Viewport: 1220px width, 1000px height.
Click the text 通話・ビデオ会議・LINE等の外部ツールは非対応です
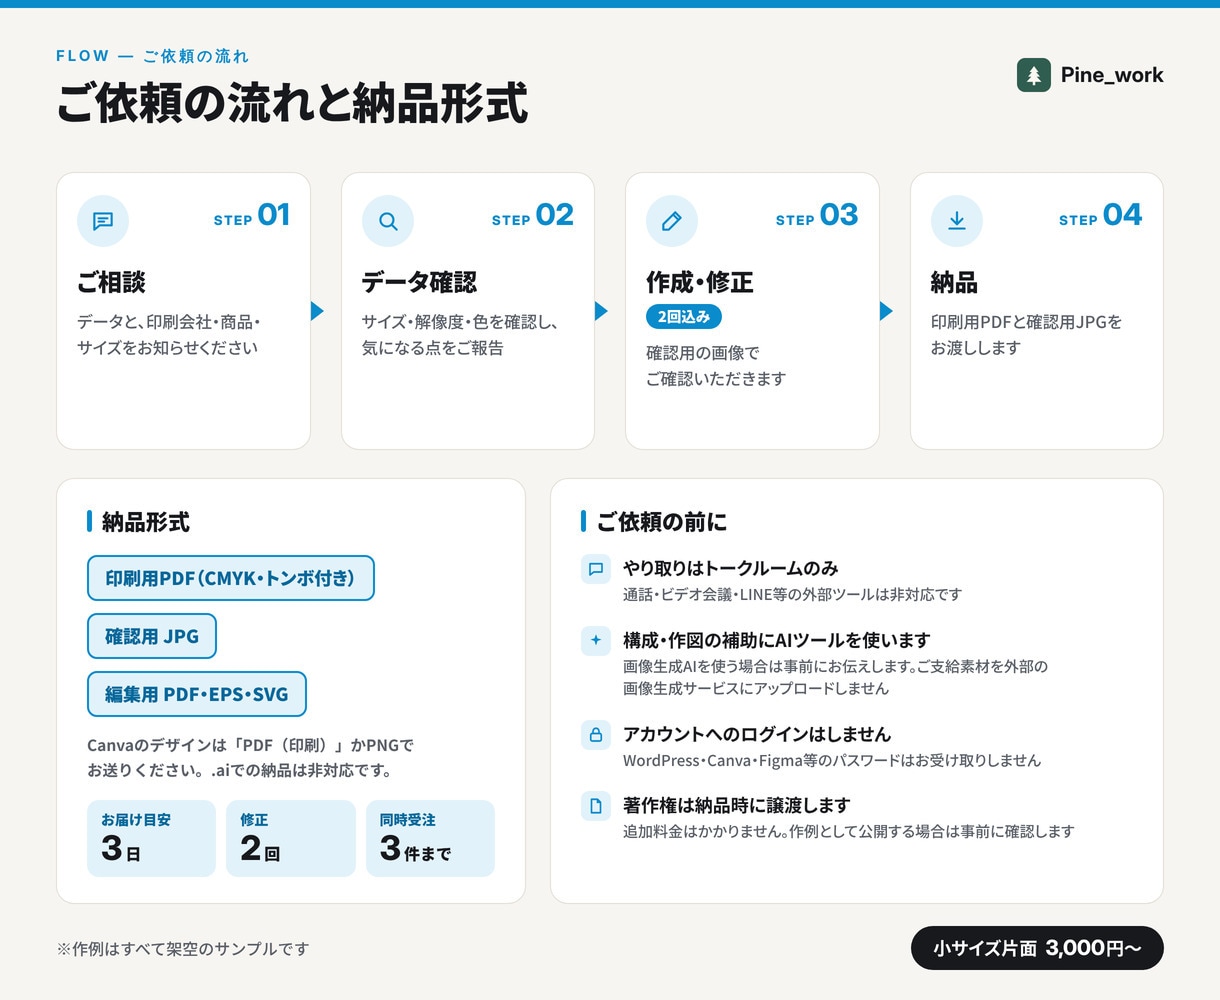[793, 594]
